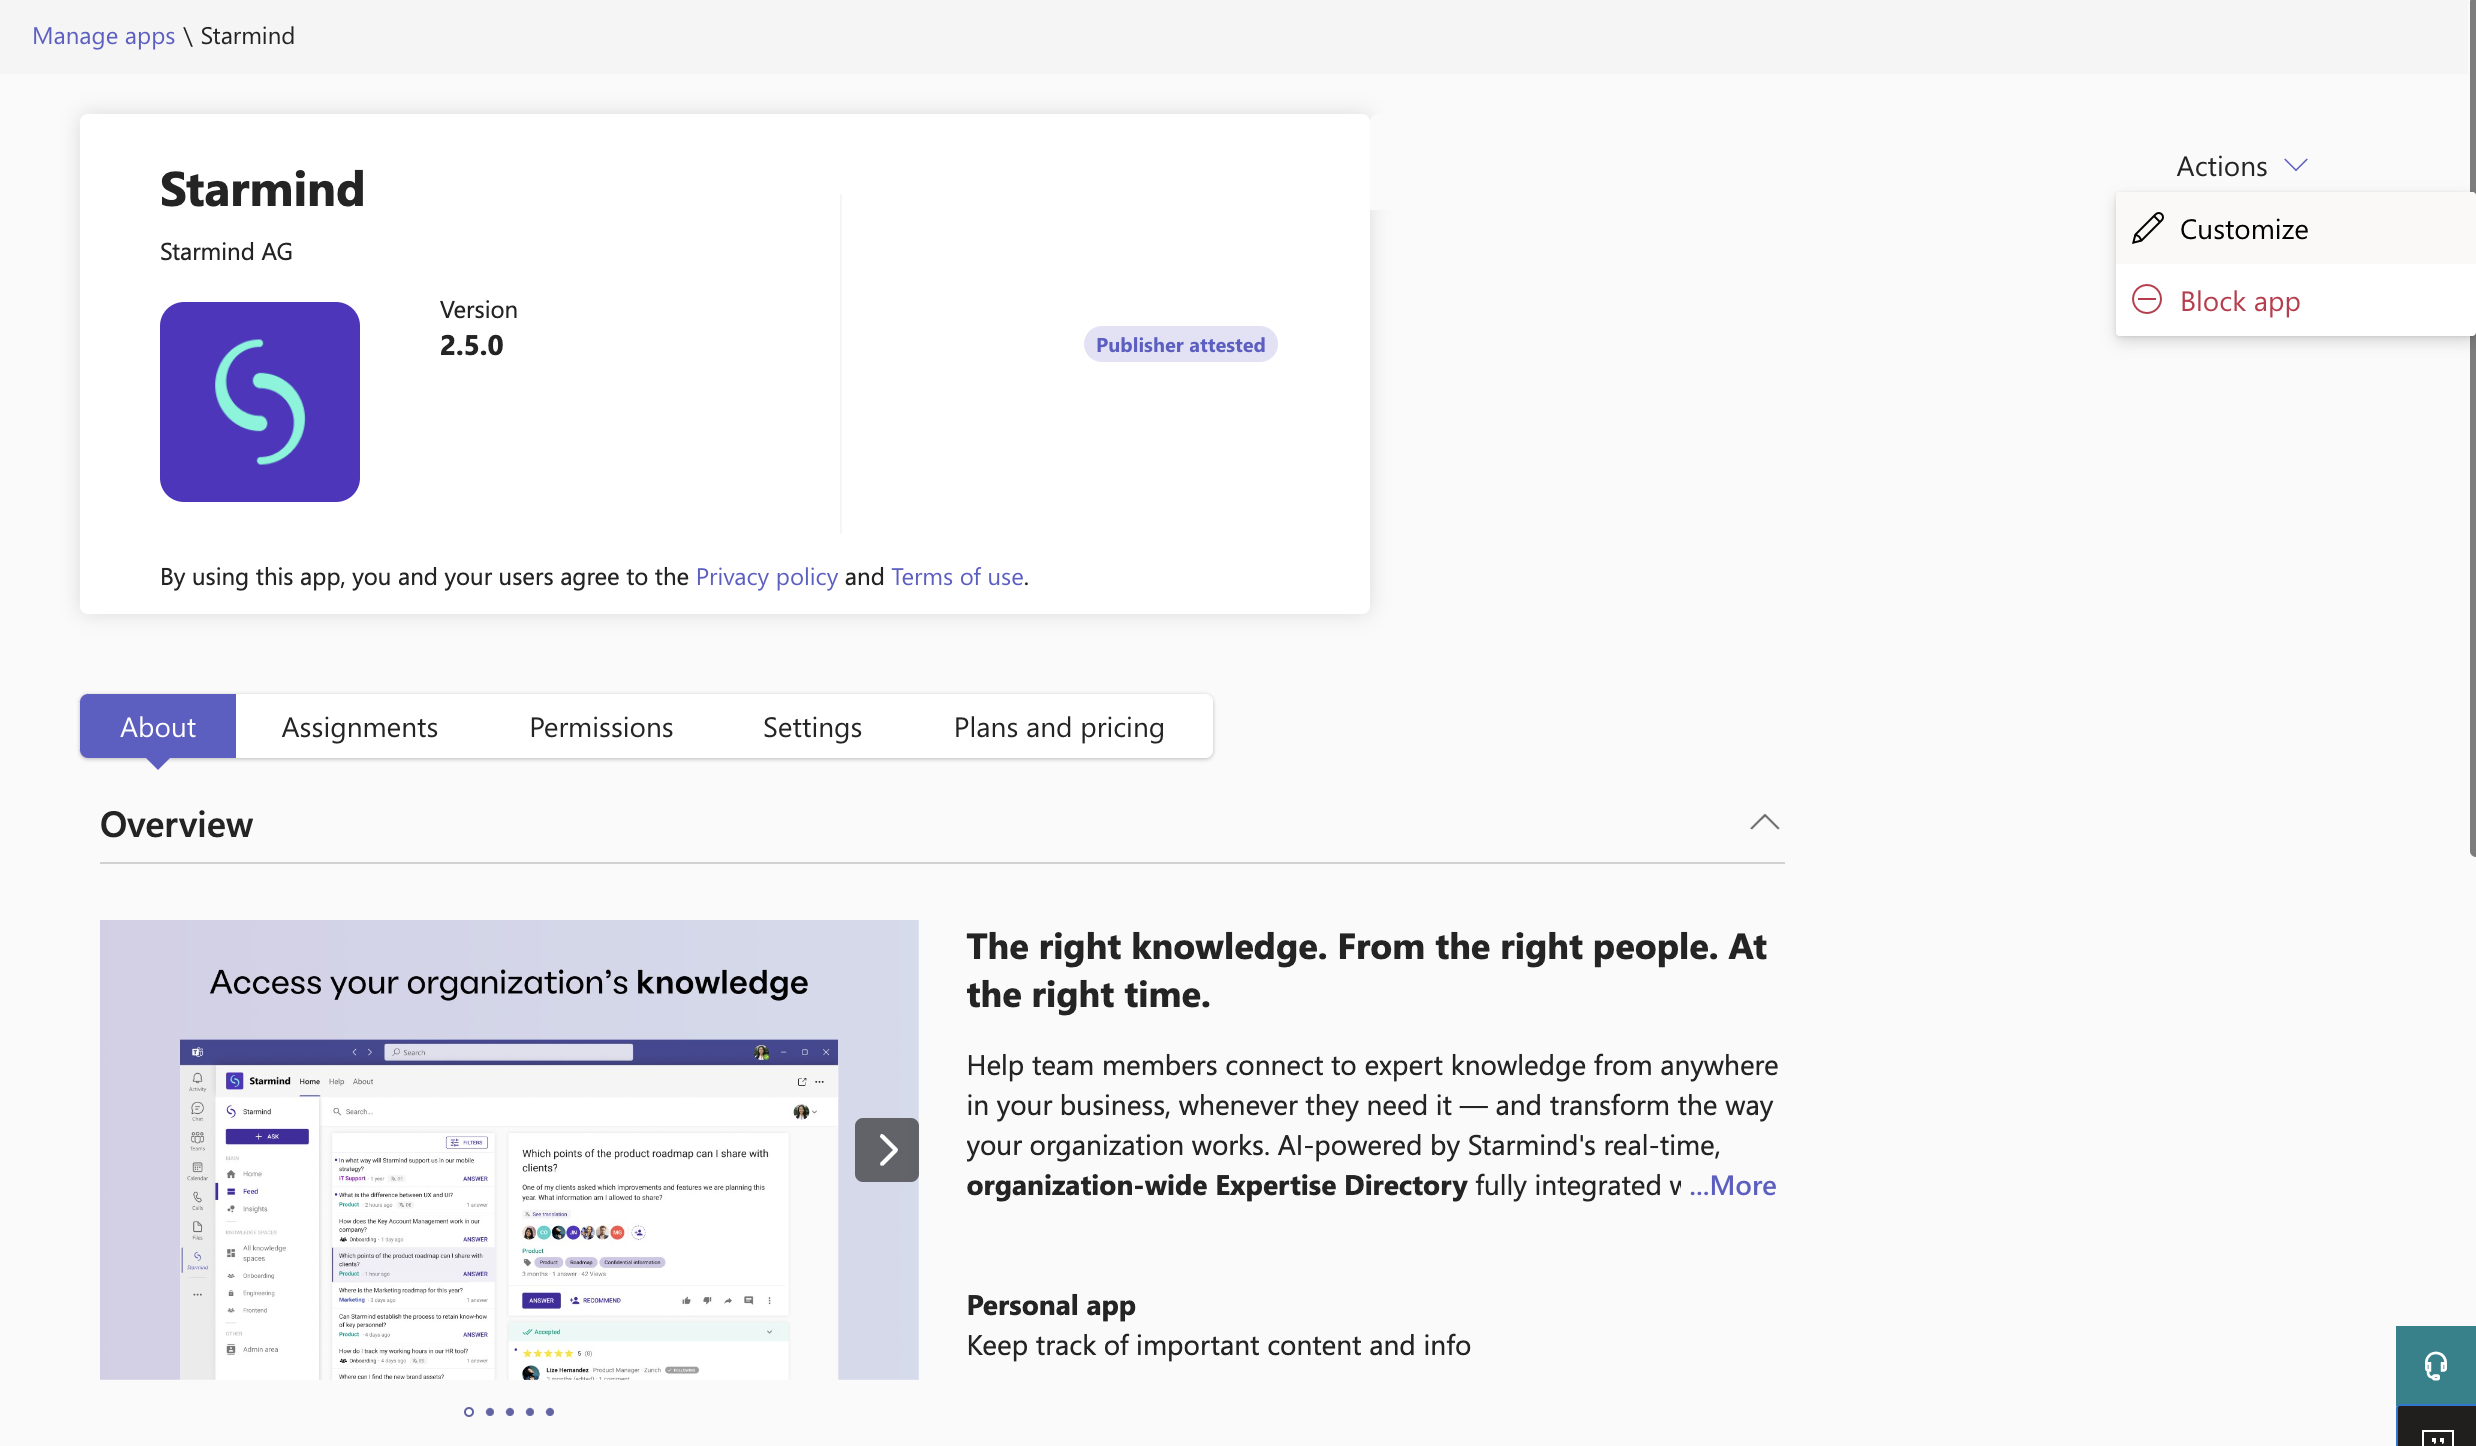Navigate to the Permissions tab
The image size is (2476, 1446).
point(601,725)
